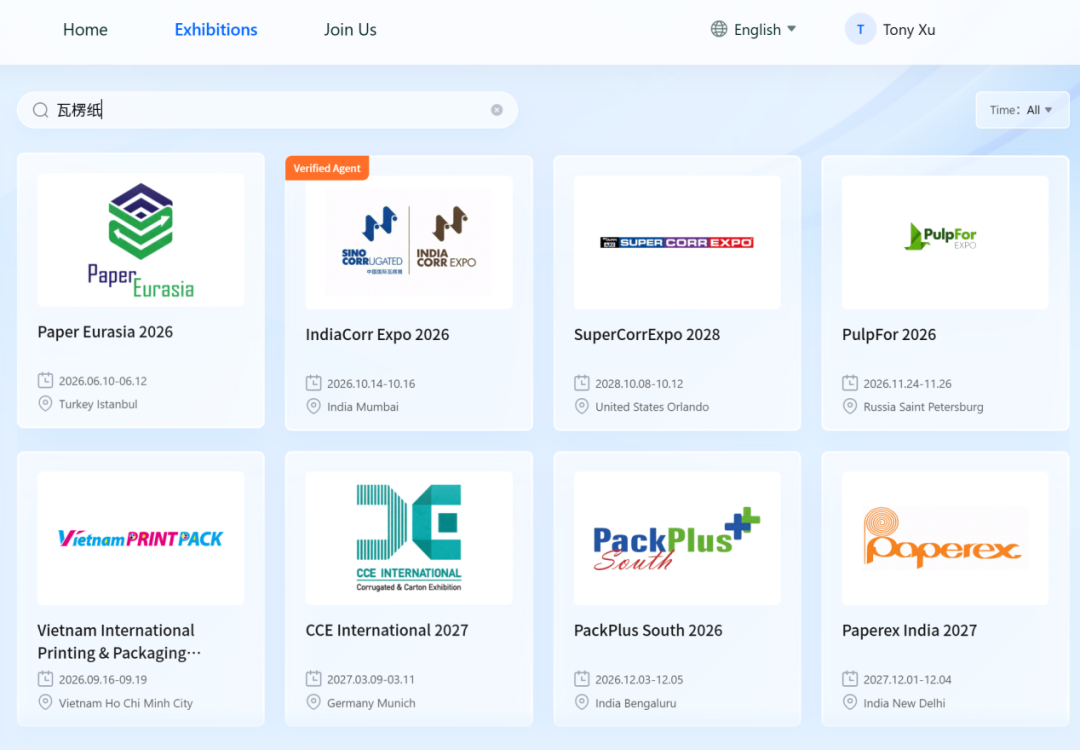Open IndiaCorr Expo 2026 title link
The width and height of the screenshot is (1080, 750).
click(x=377, y=335)
